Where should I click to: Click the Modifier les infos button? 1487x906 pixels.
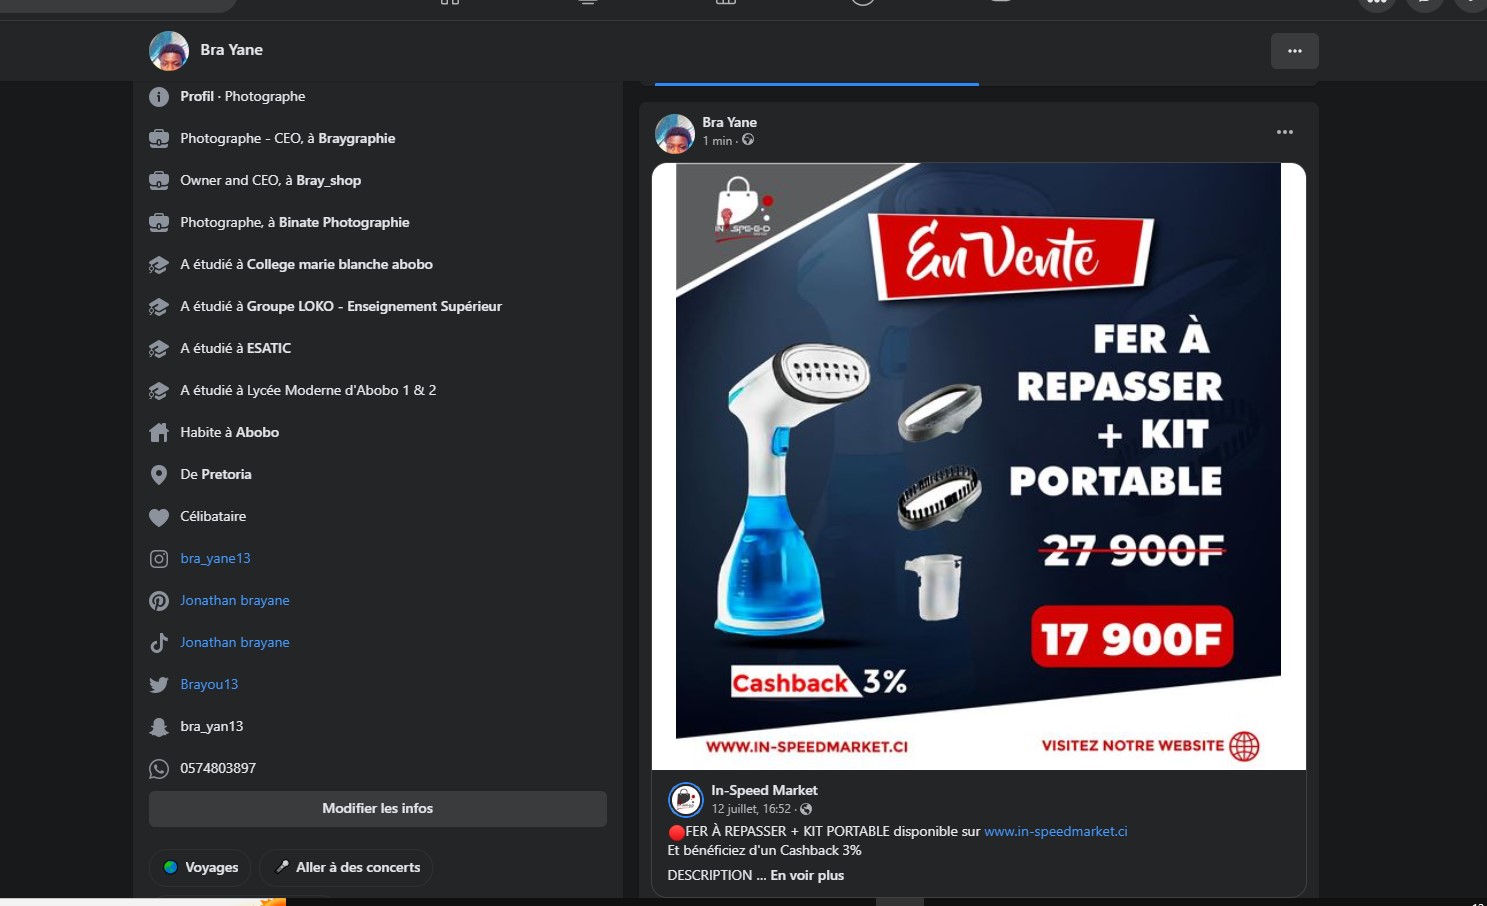pos(378,809)
